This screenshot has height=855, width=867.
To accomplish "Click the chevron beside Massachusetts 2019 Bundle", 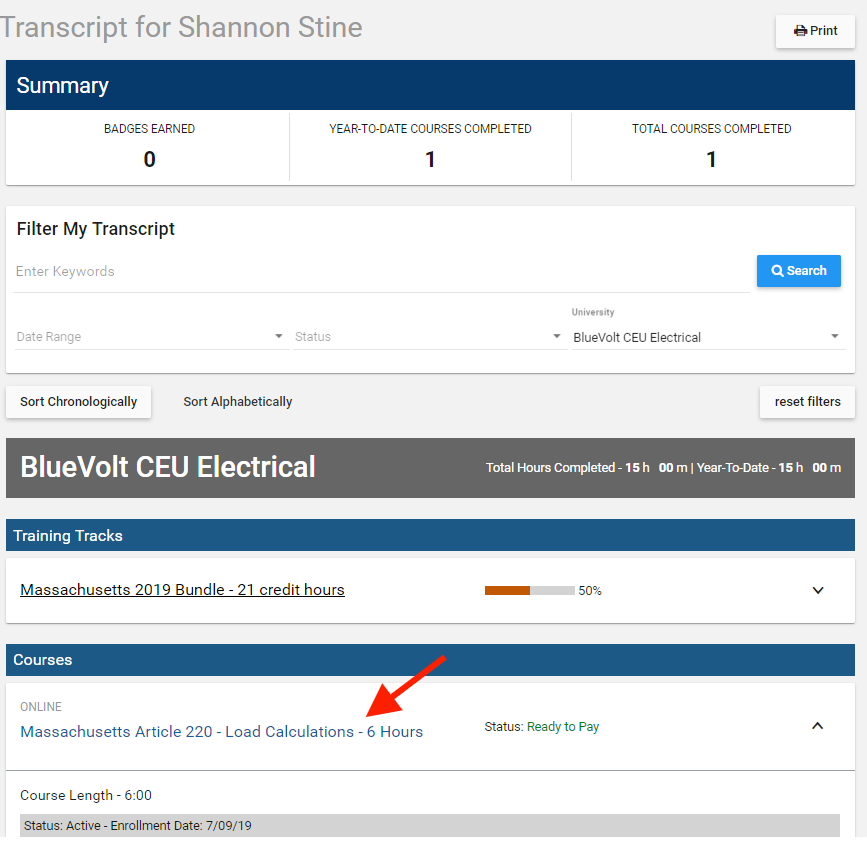I will [x=818, y=590].
